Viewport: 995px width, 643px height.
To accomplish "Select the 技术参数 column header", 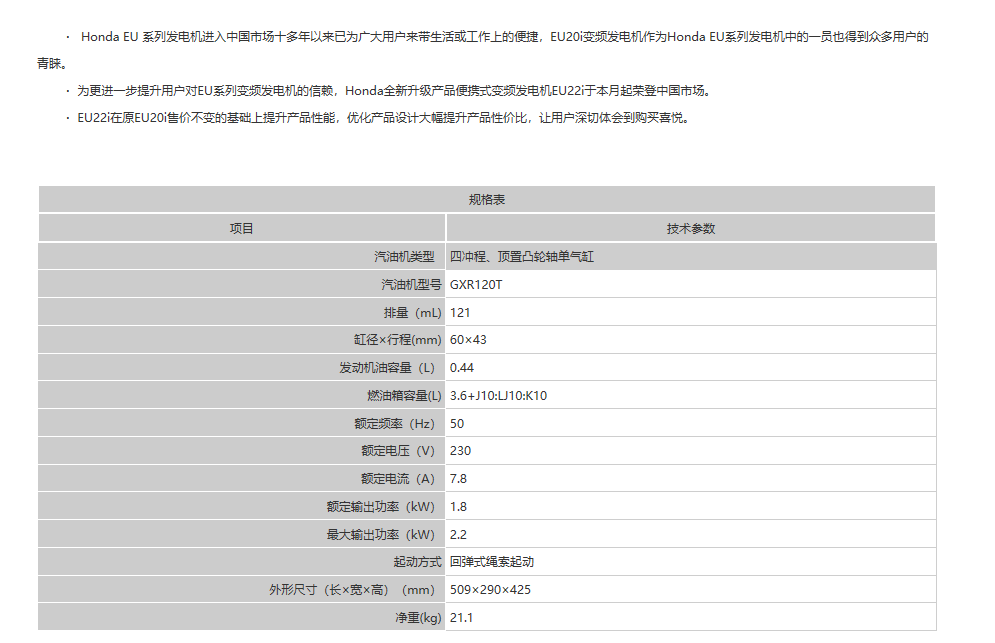I will coord(690,229).
